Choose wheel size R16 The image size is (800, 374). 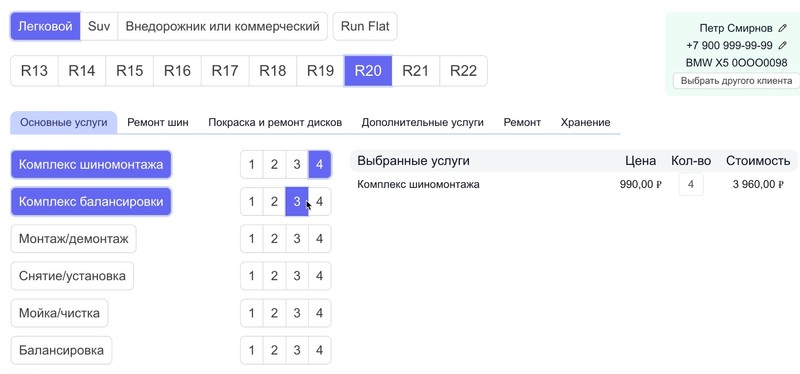click(x=177, y=71)
